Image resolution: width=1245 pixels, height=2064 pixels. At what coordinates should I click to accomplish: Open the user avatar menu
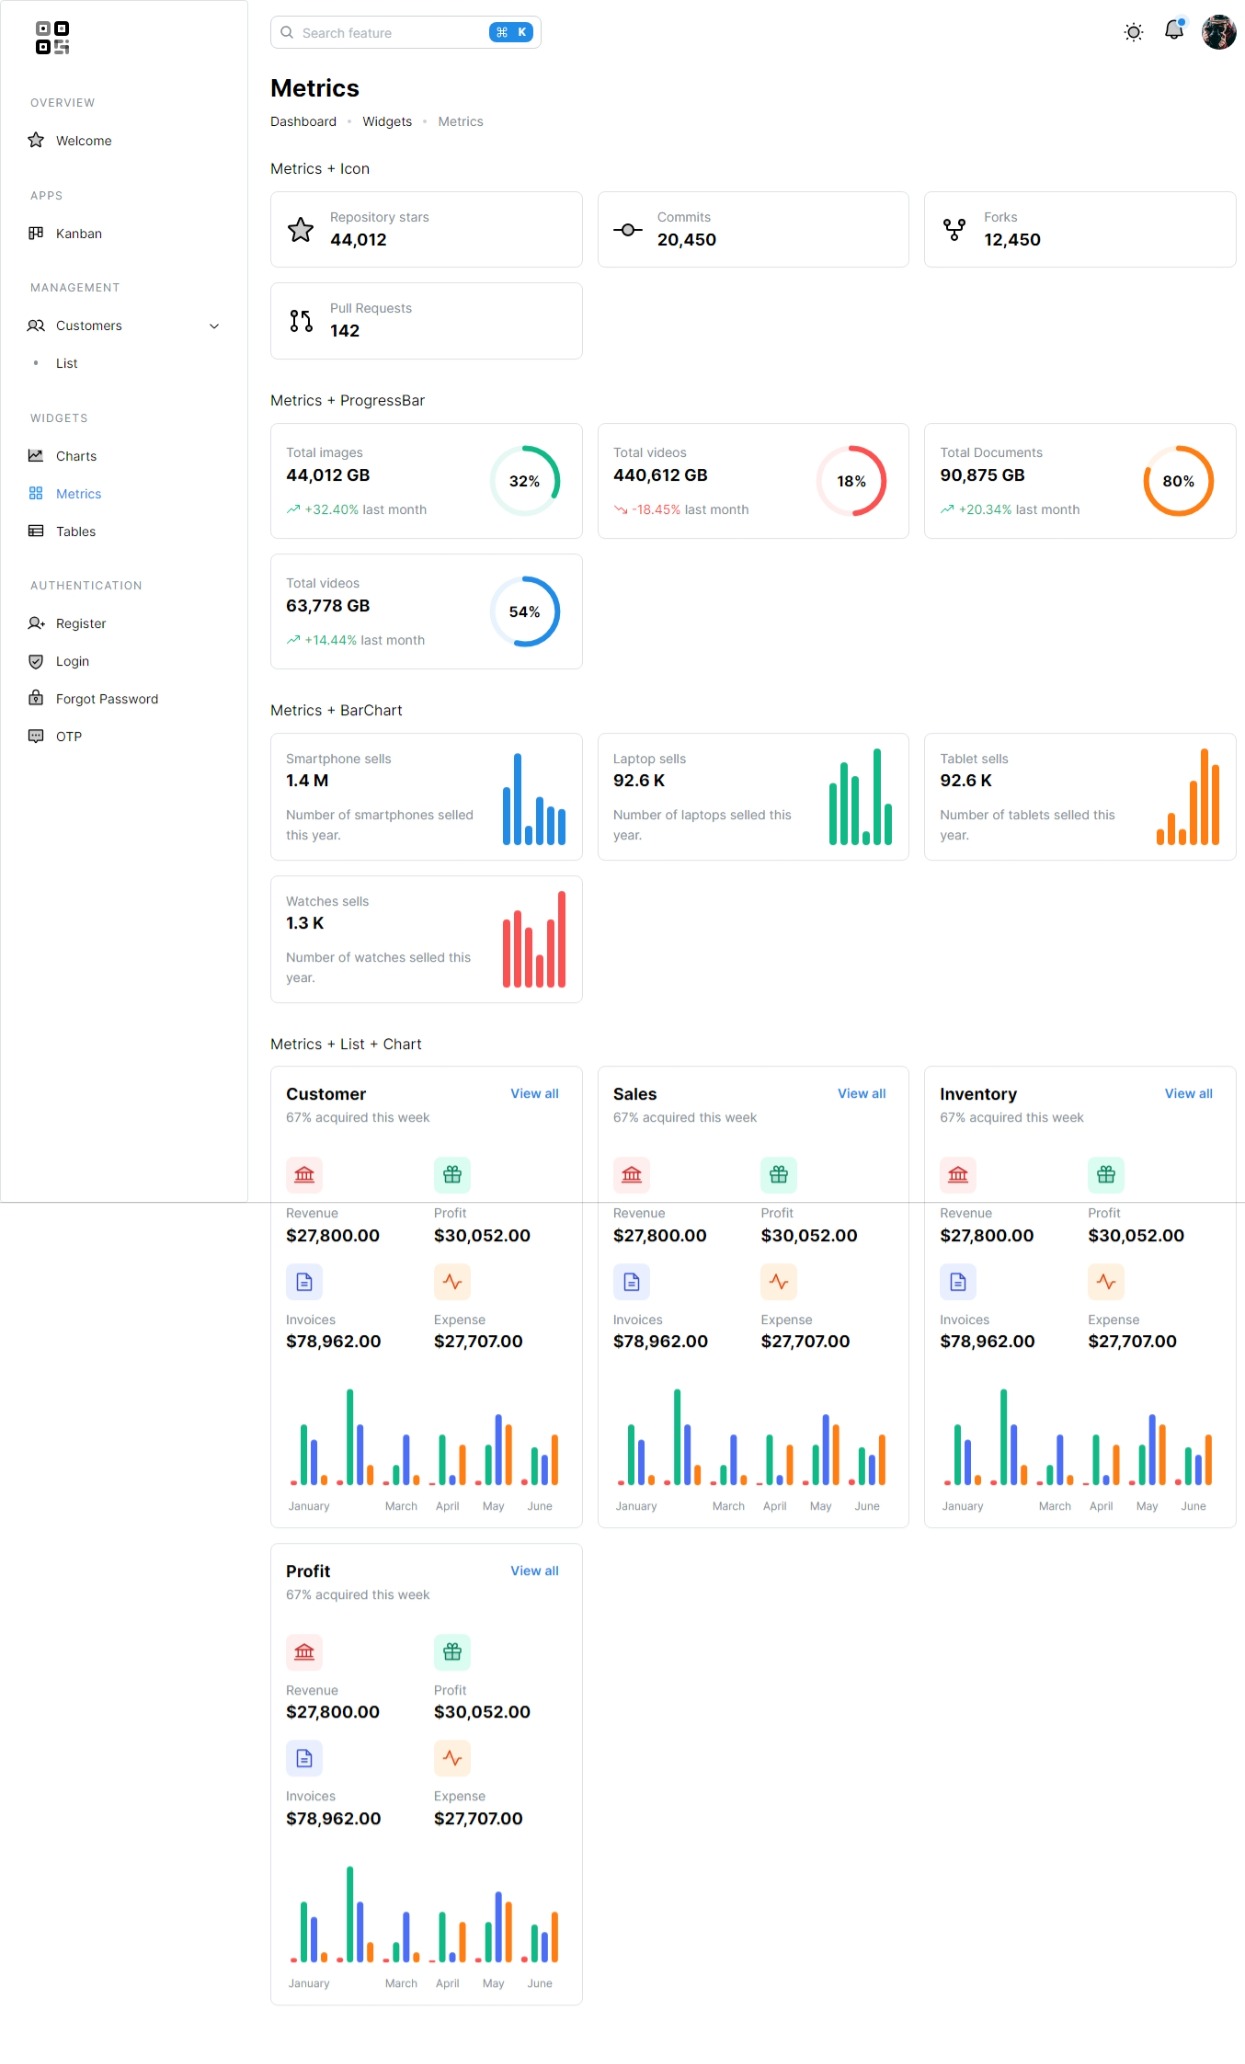coord(1219,32)
